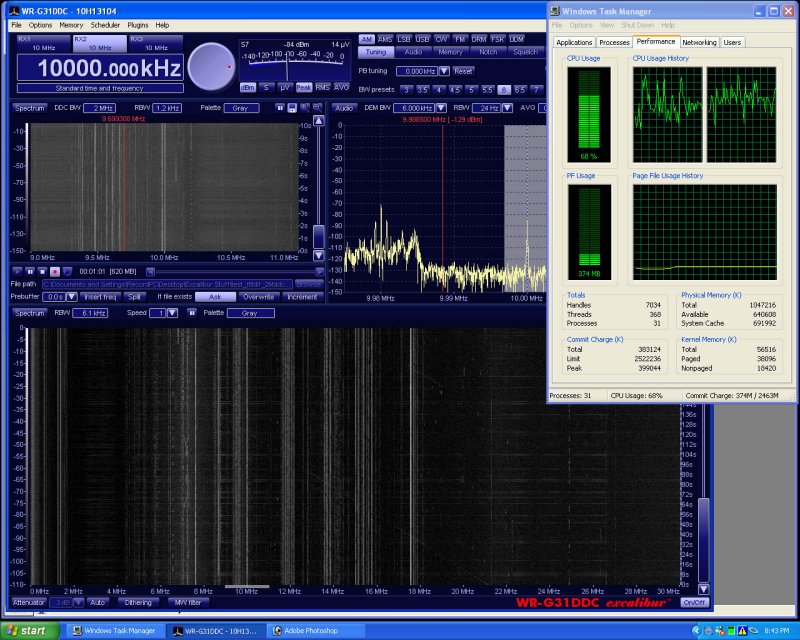Image resolution: width=800 pixels, height=640 pixels.
Task: Click the Insert freq button
Action: click(x=100, y=297)
